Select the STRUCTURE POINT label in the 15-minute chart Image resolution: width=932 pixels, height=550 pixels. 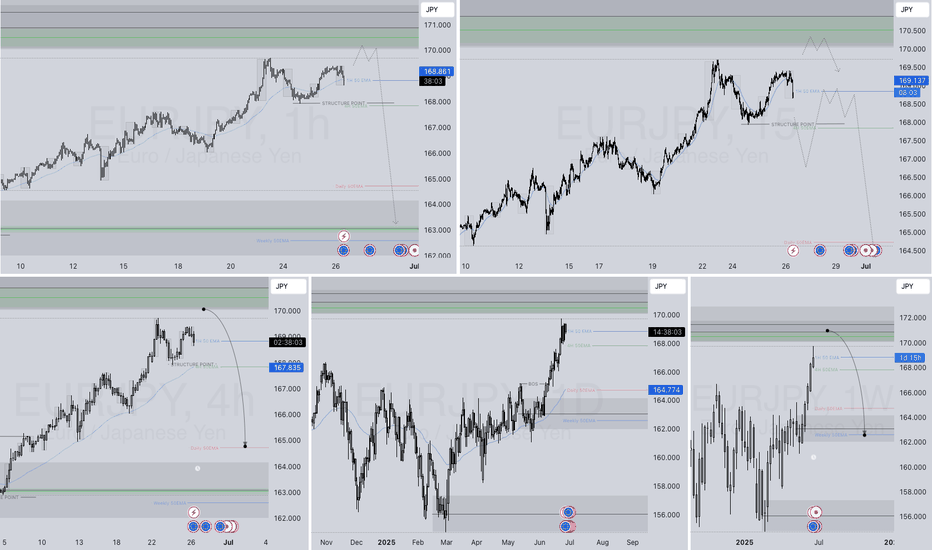click(x=793, y=124)
